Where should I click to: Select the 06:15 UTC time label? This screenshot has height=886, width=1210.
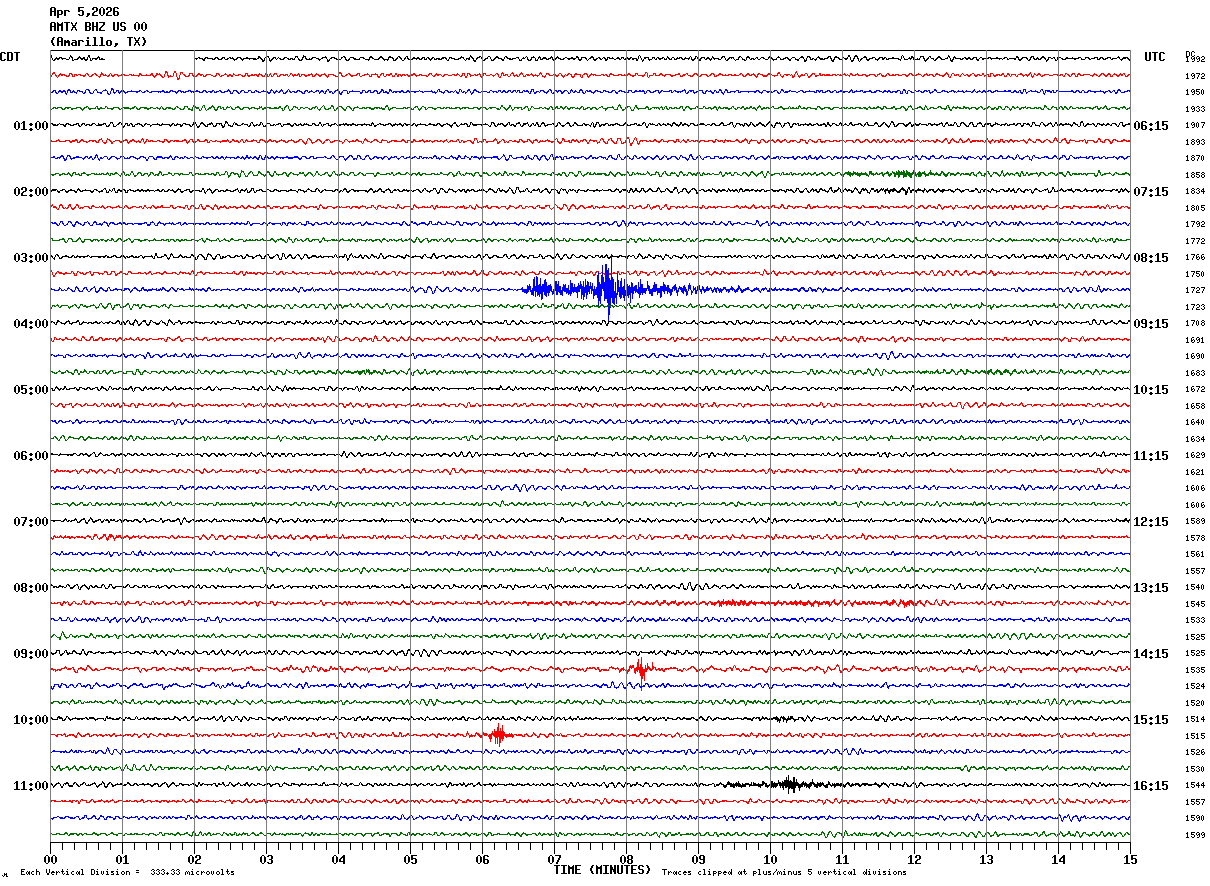[x=1150, y=126]
